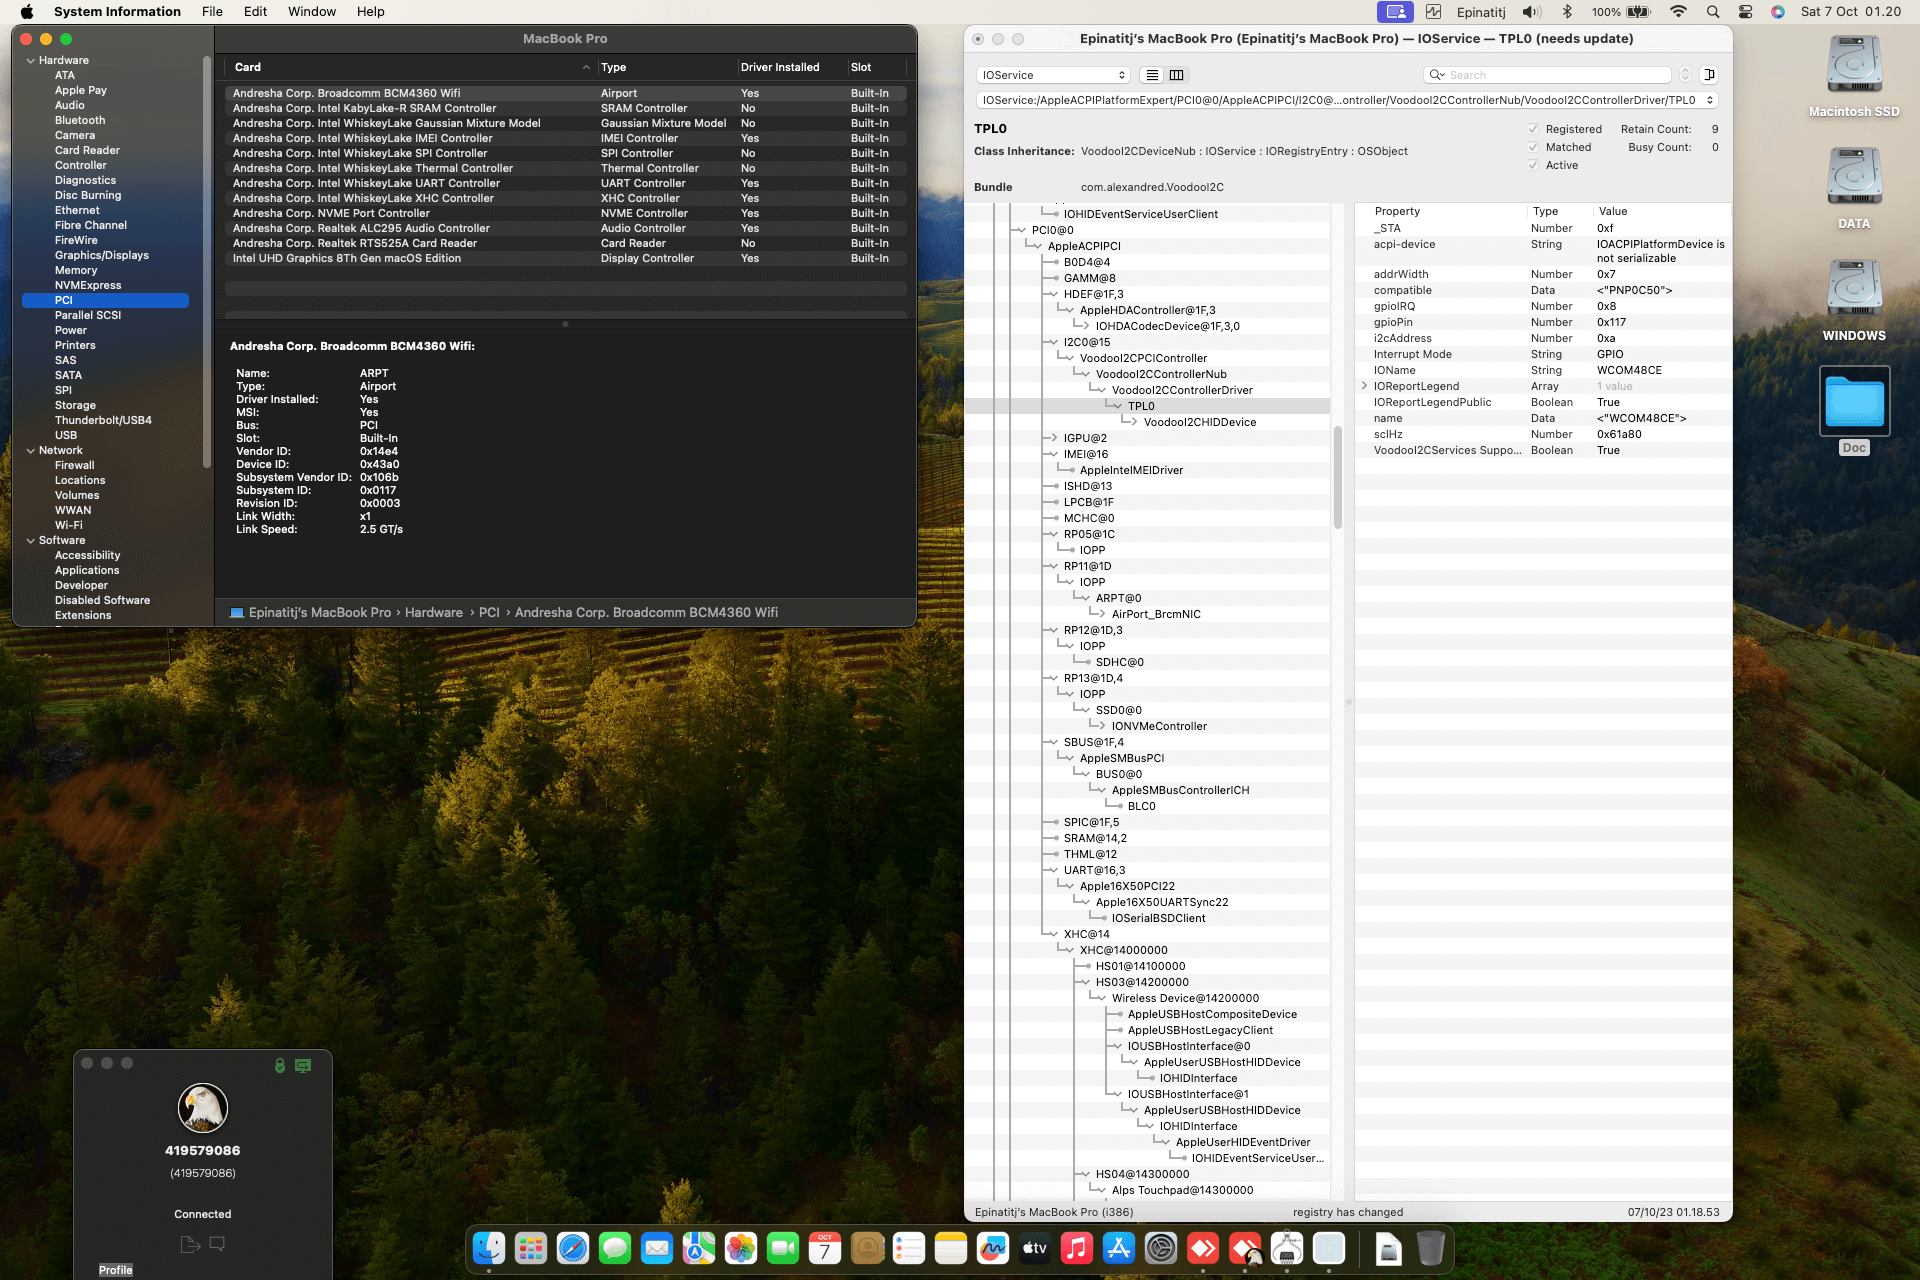Open the Window menu in menu bar
1920x1280 pixels.
coord(311,12)
